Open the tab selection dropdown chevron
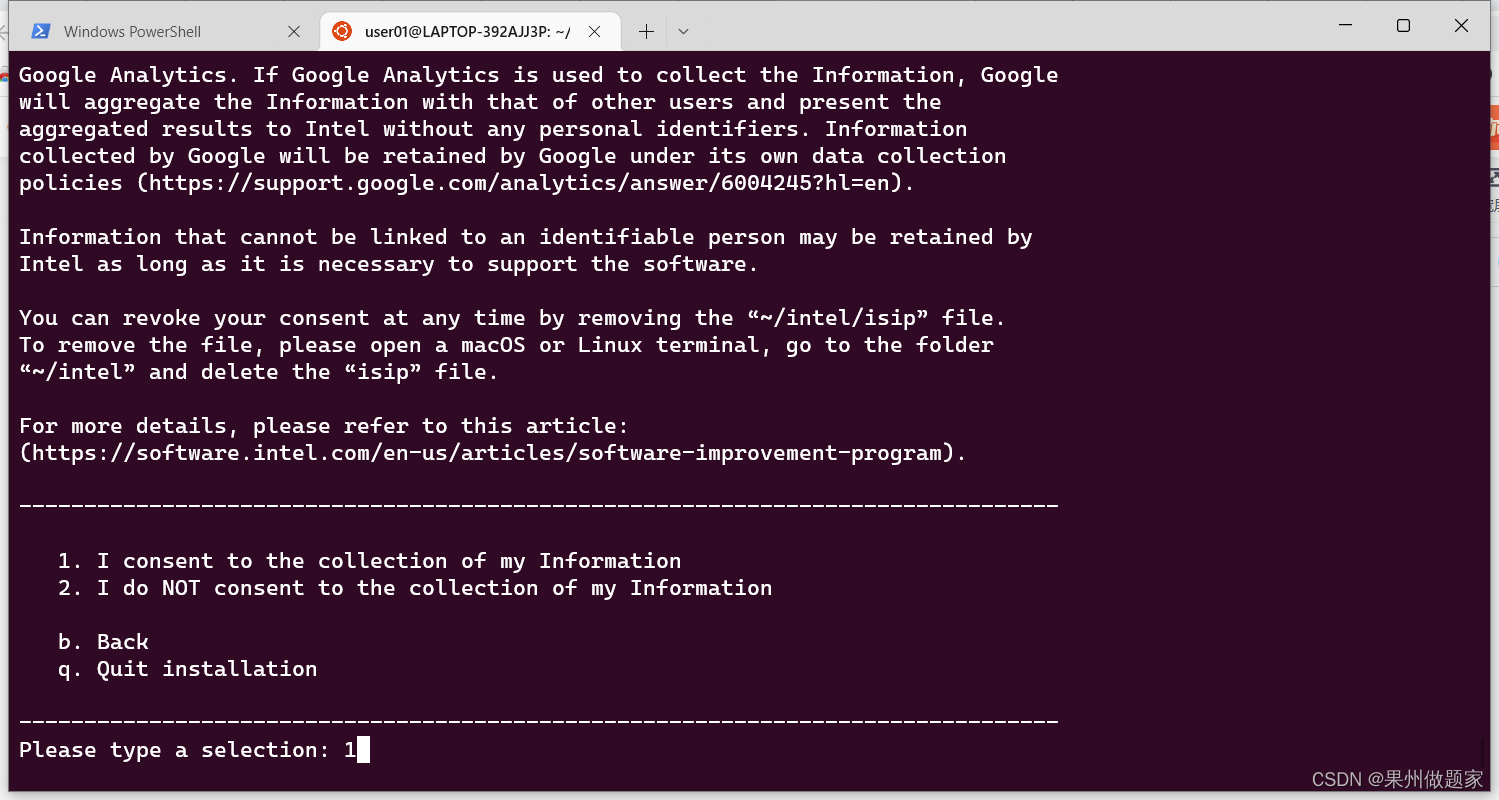 (683, 31)
